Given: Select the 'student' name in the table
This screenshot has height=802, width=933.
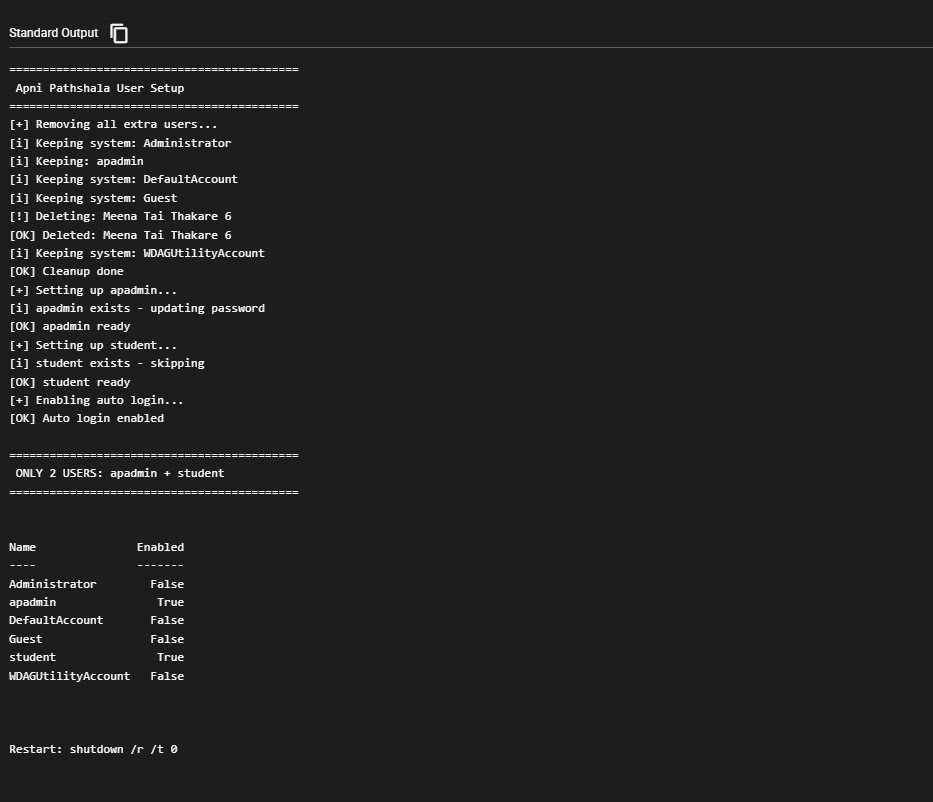Looking at the screenshot, I should [32, 657].
